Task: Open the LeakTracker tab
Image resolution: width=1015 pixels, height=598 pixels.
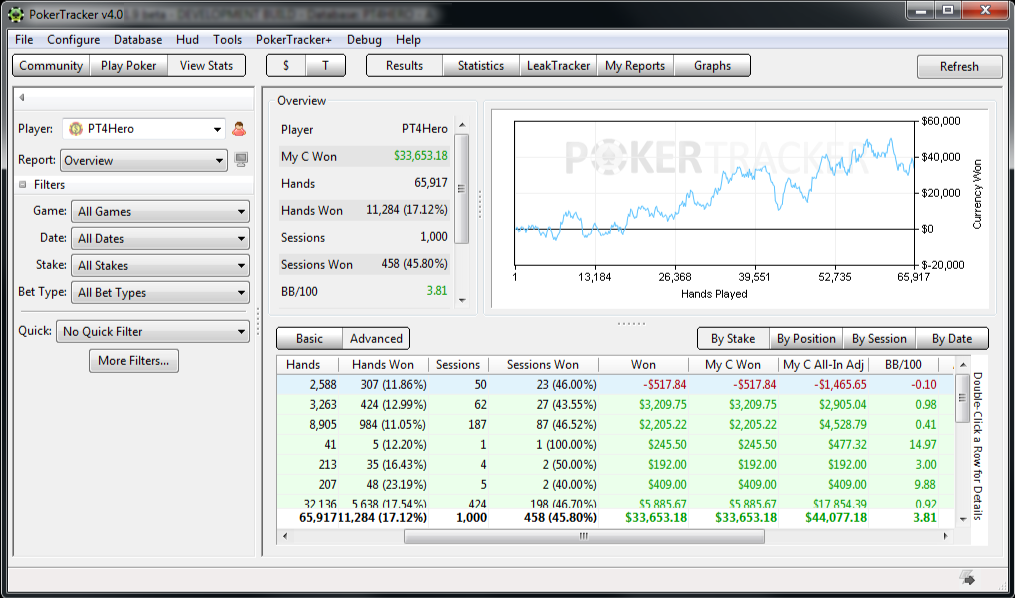Action: click(x=558, y=65)
